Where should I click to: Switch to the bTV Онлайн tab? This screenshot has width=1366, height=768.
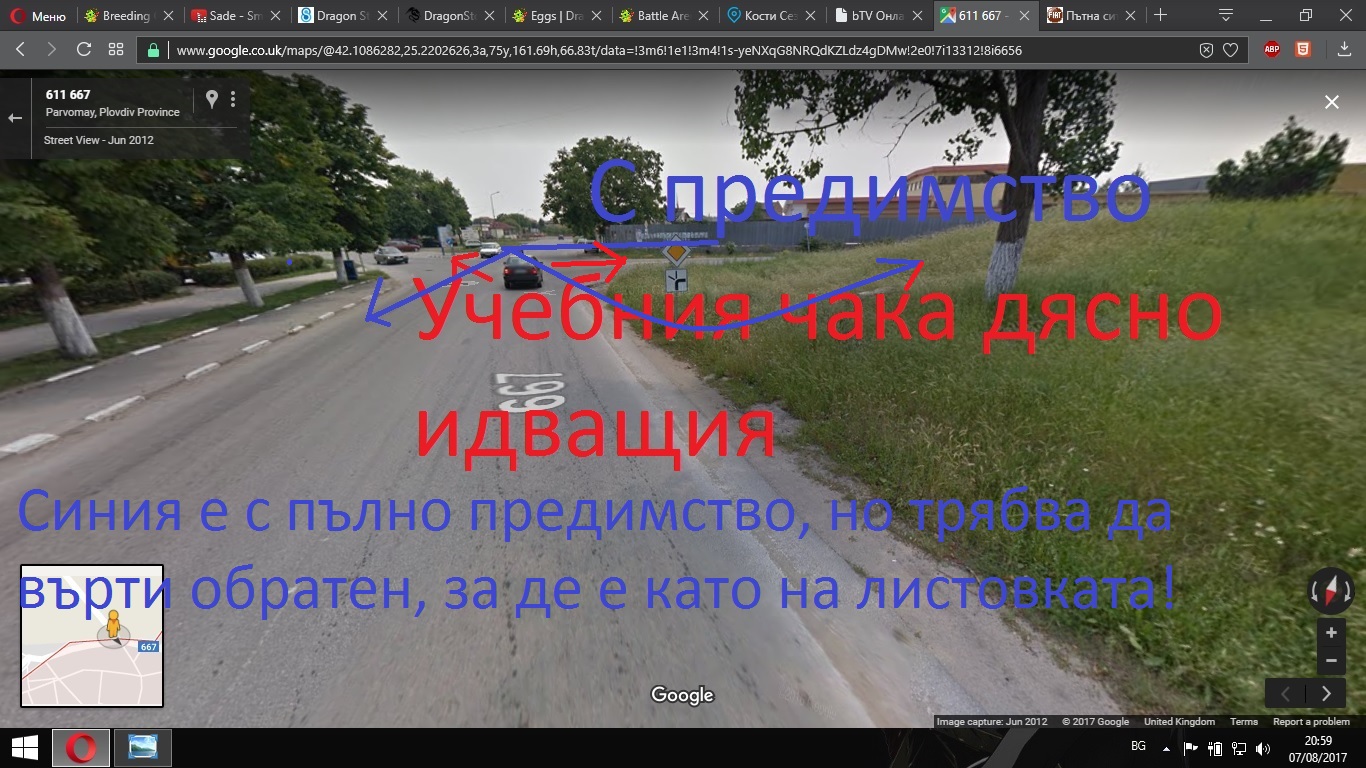pos(877,16)
